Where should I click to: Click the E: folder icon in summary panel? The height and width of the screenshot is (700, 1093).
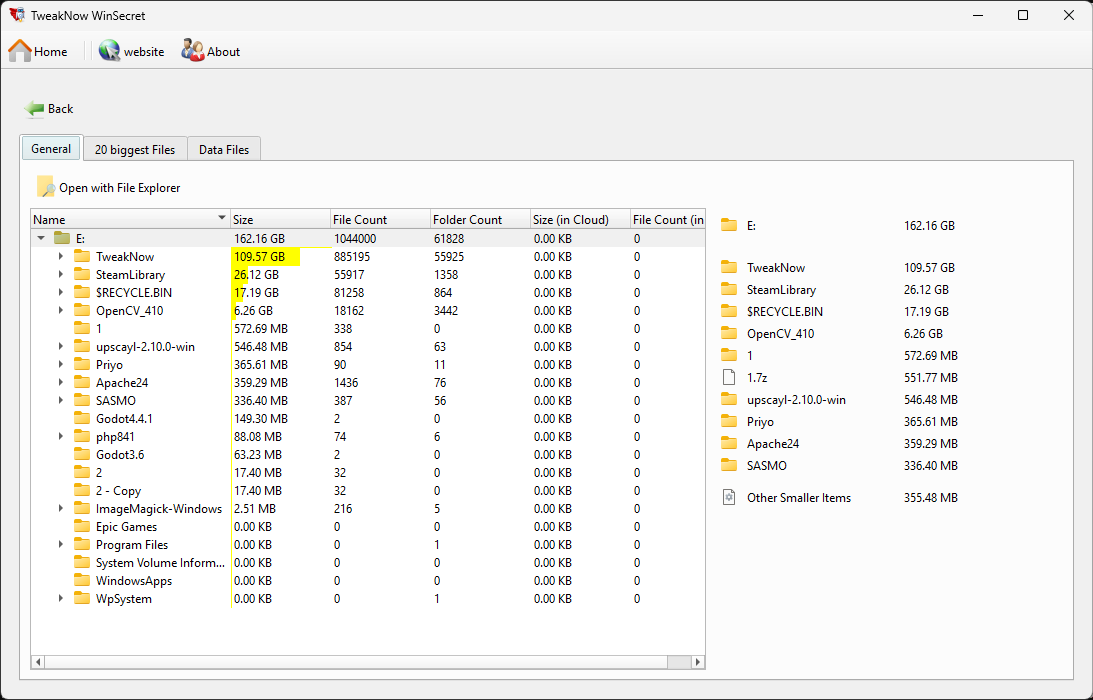729,225
